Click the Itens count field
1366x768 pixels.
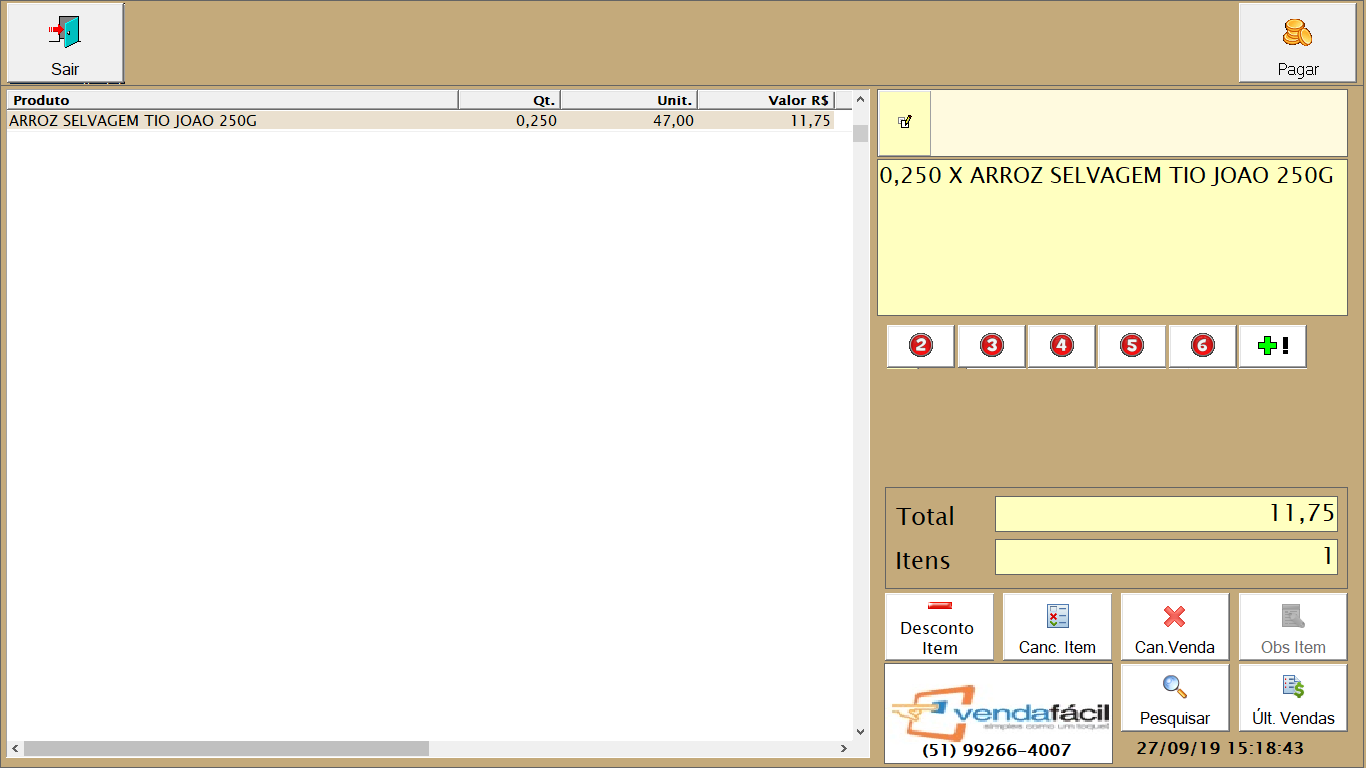(x=1166, y=557)
